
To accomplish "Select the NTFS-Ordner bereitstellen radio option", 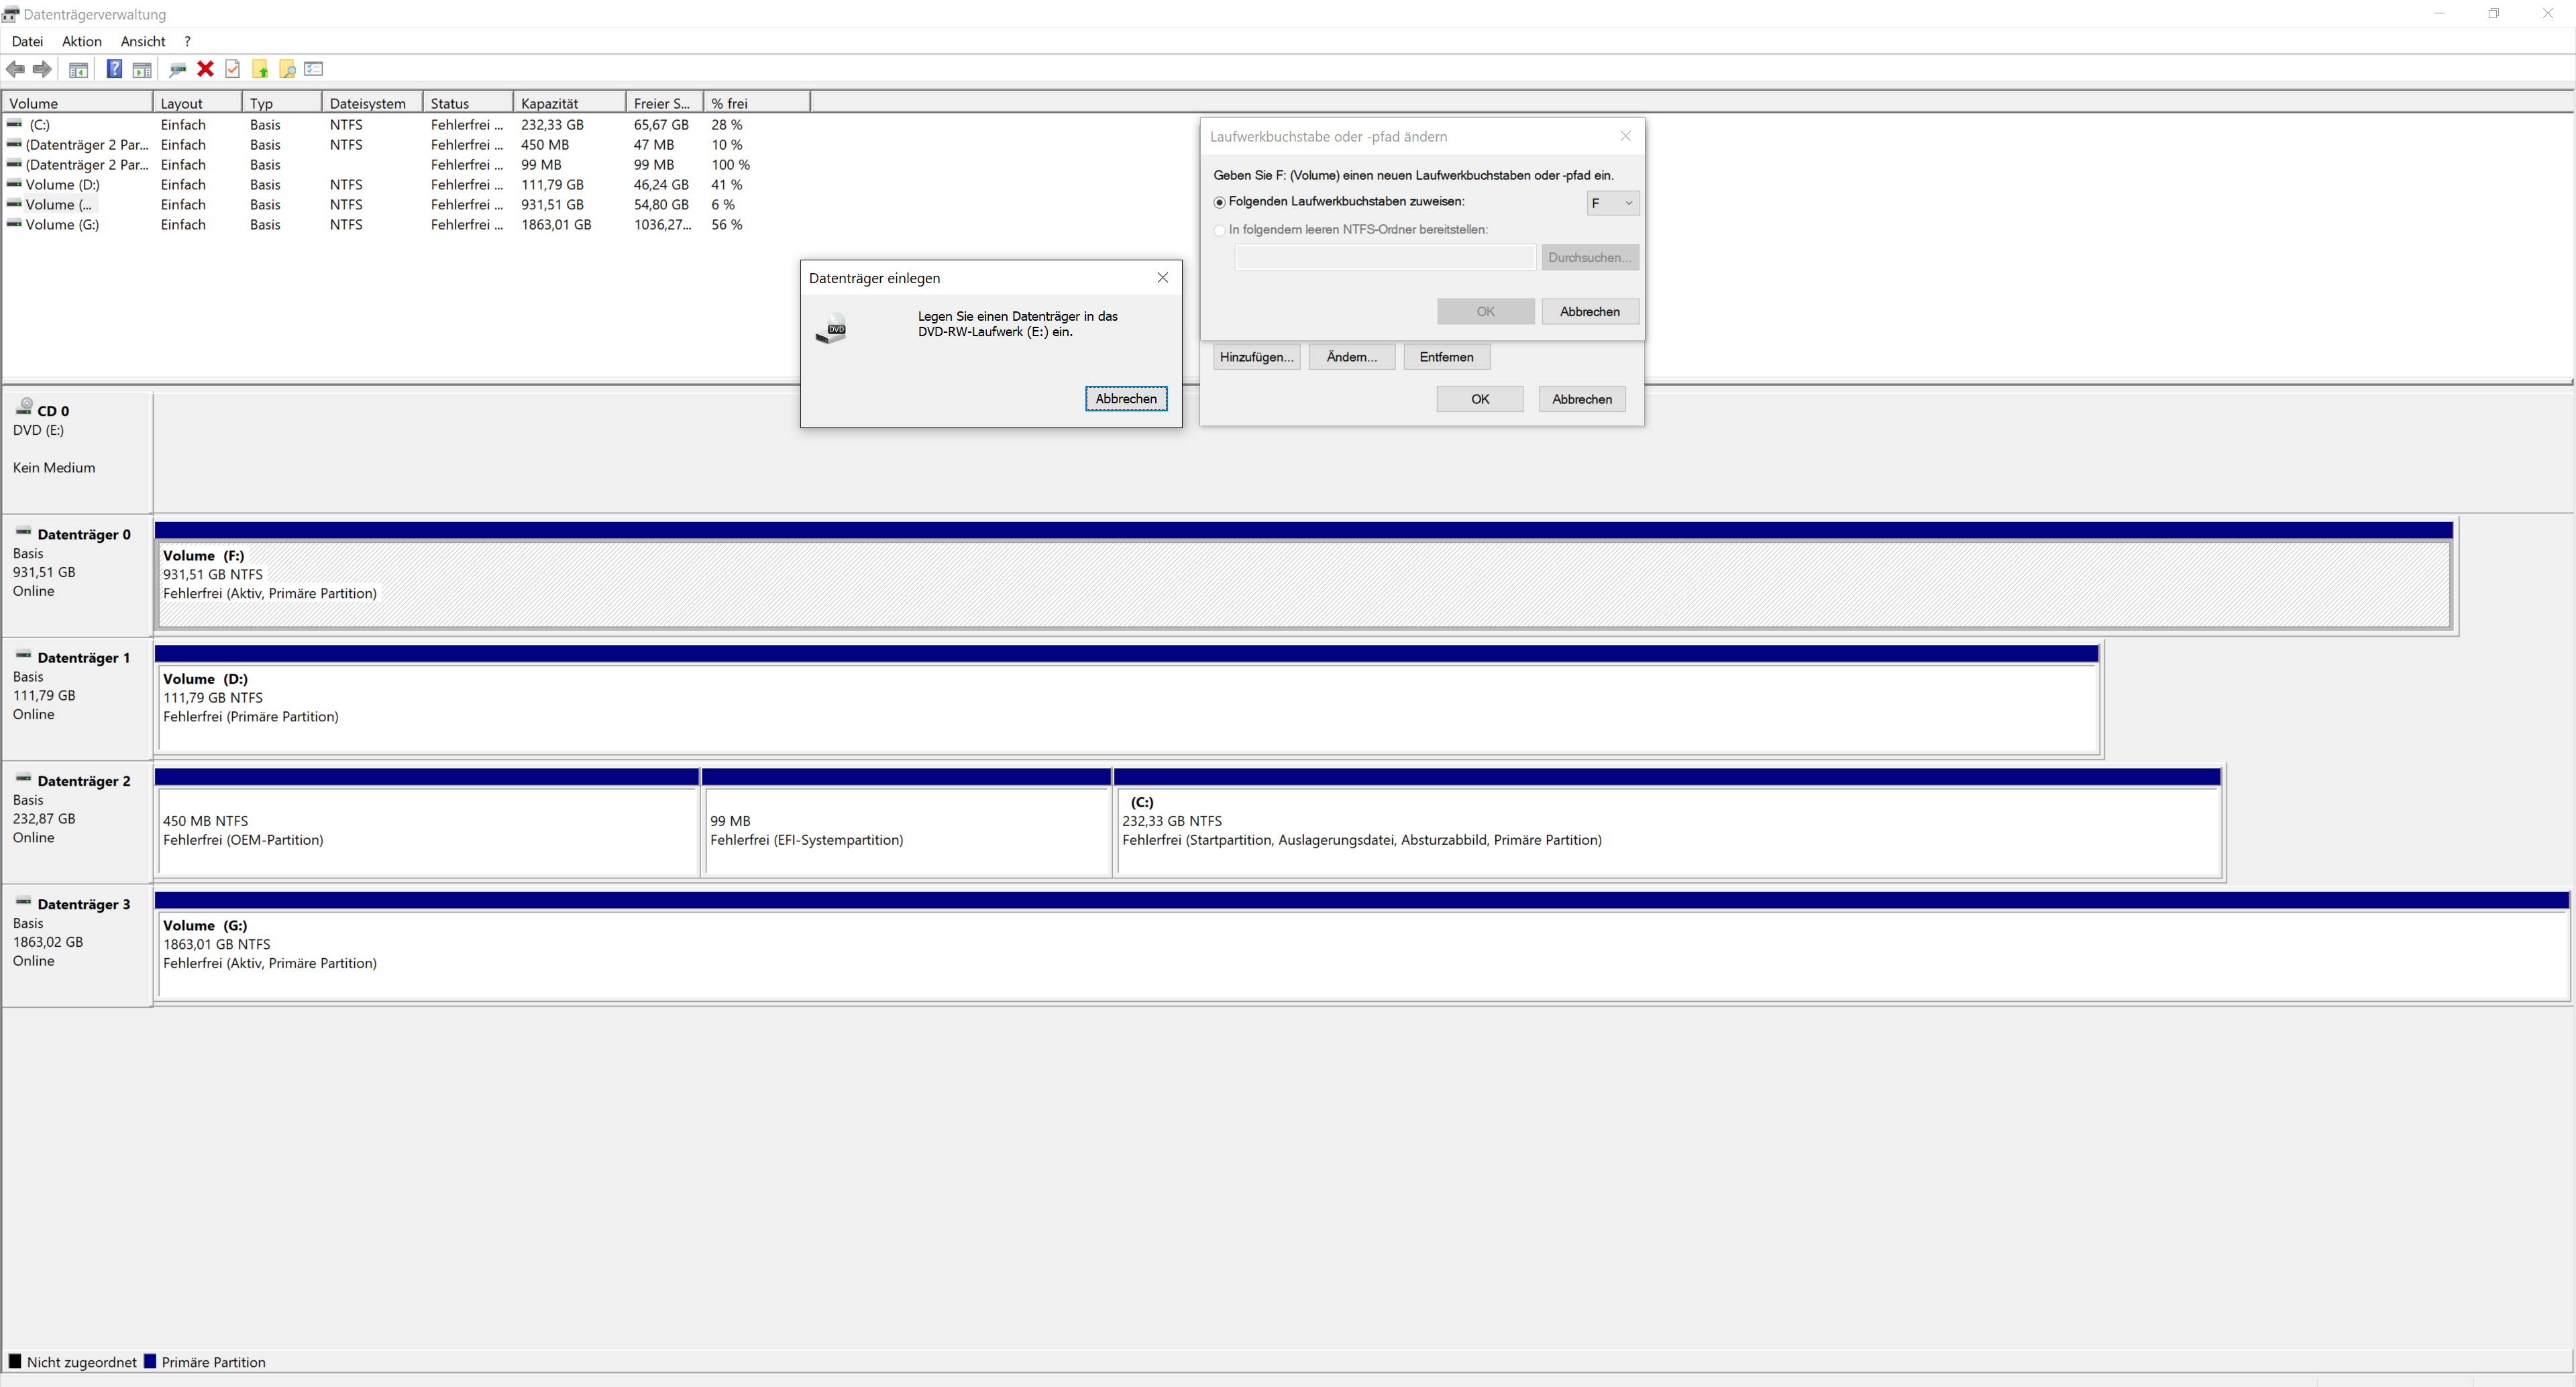I will 1219,230.
